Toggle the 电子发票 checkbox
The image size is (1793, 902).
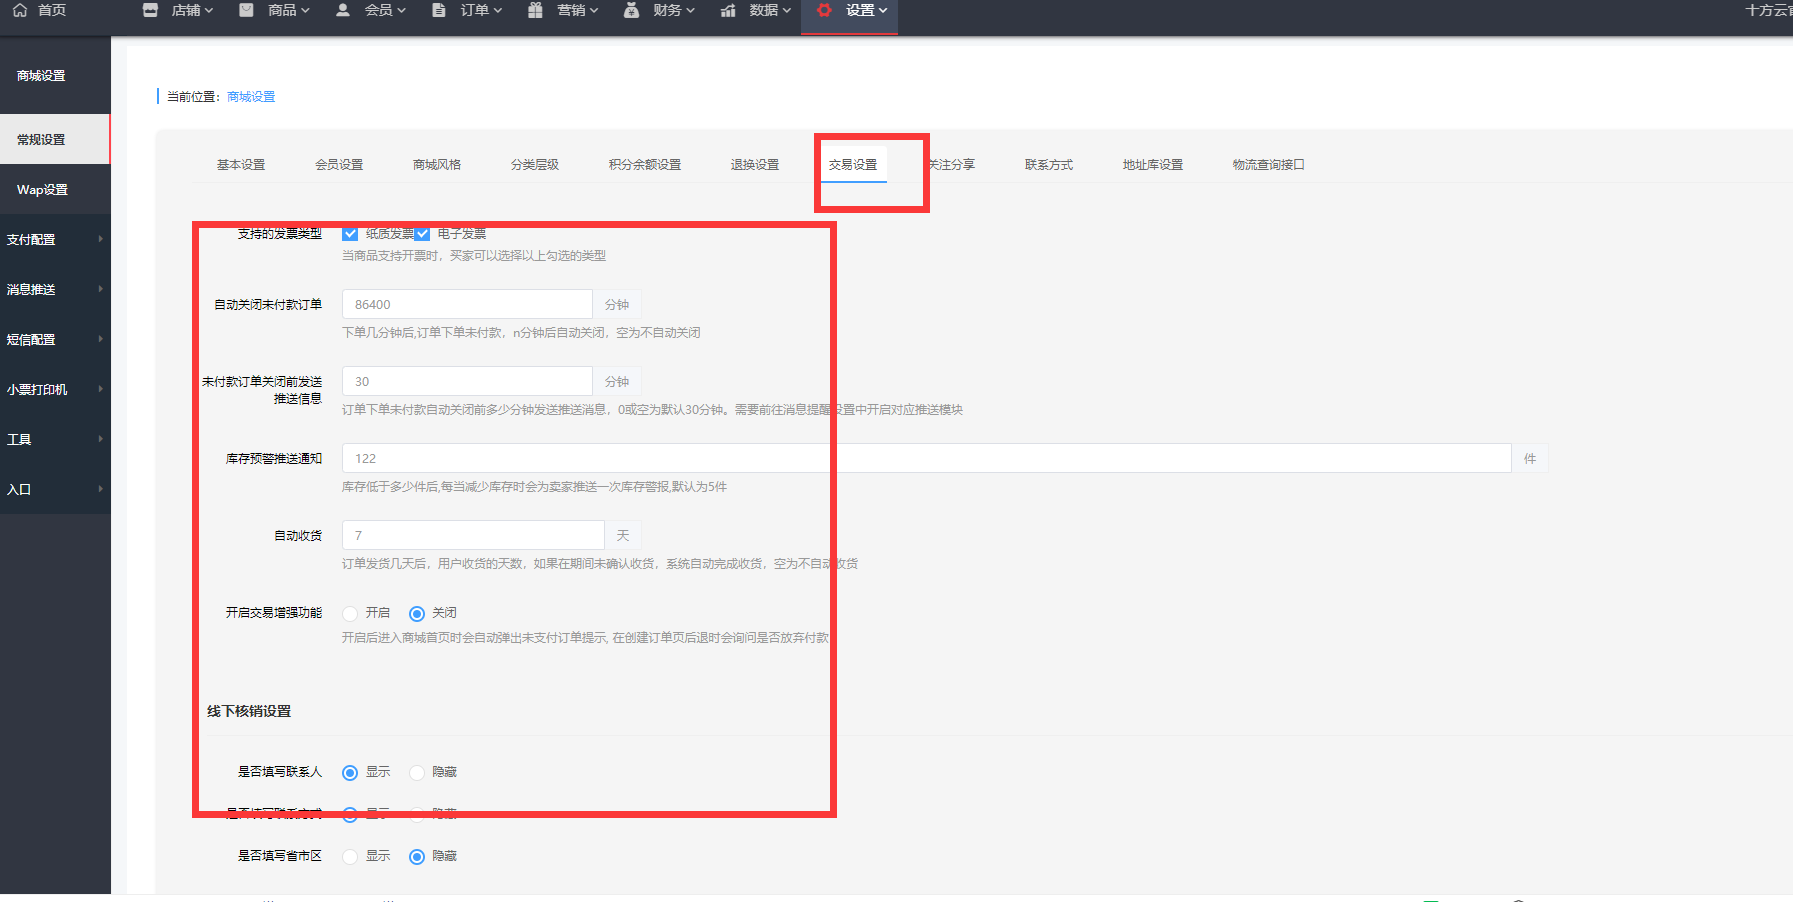click(422, 234)
